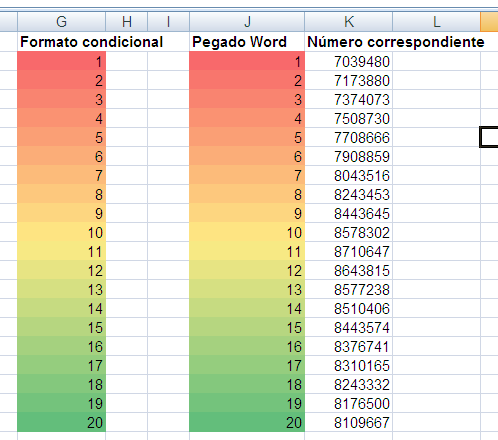Select cell with value 15 in column J
Image resolution: width=498 pixels, height=440 pixels.
[x=247, y=327]
